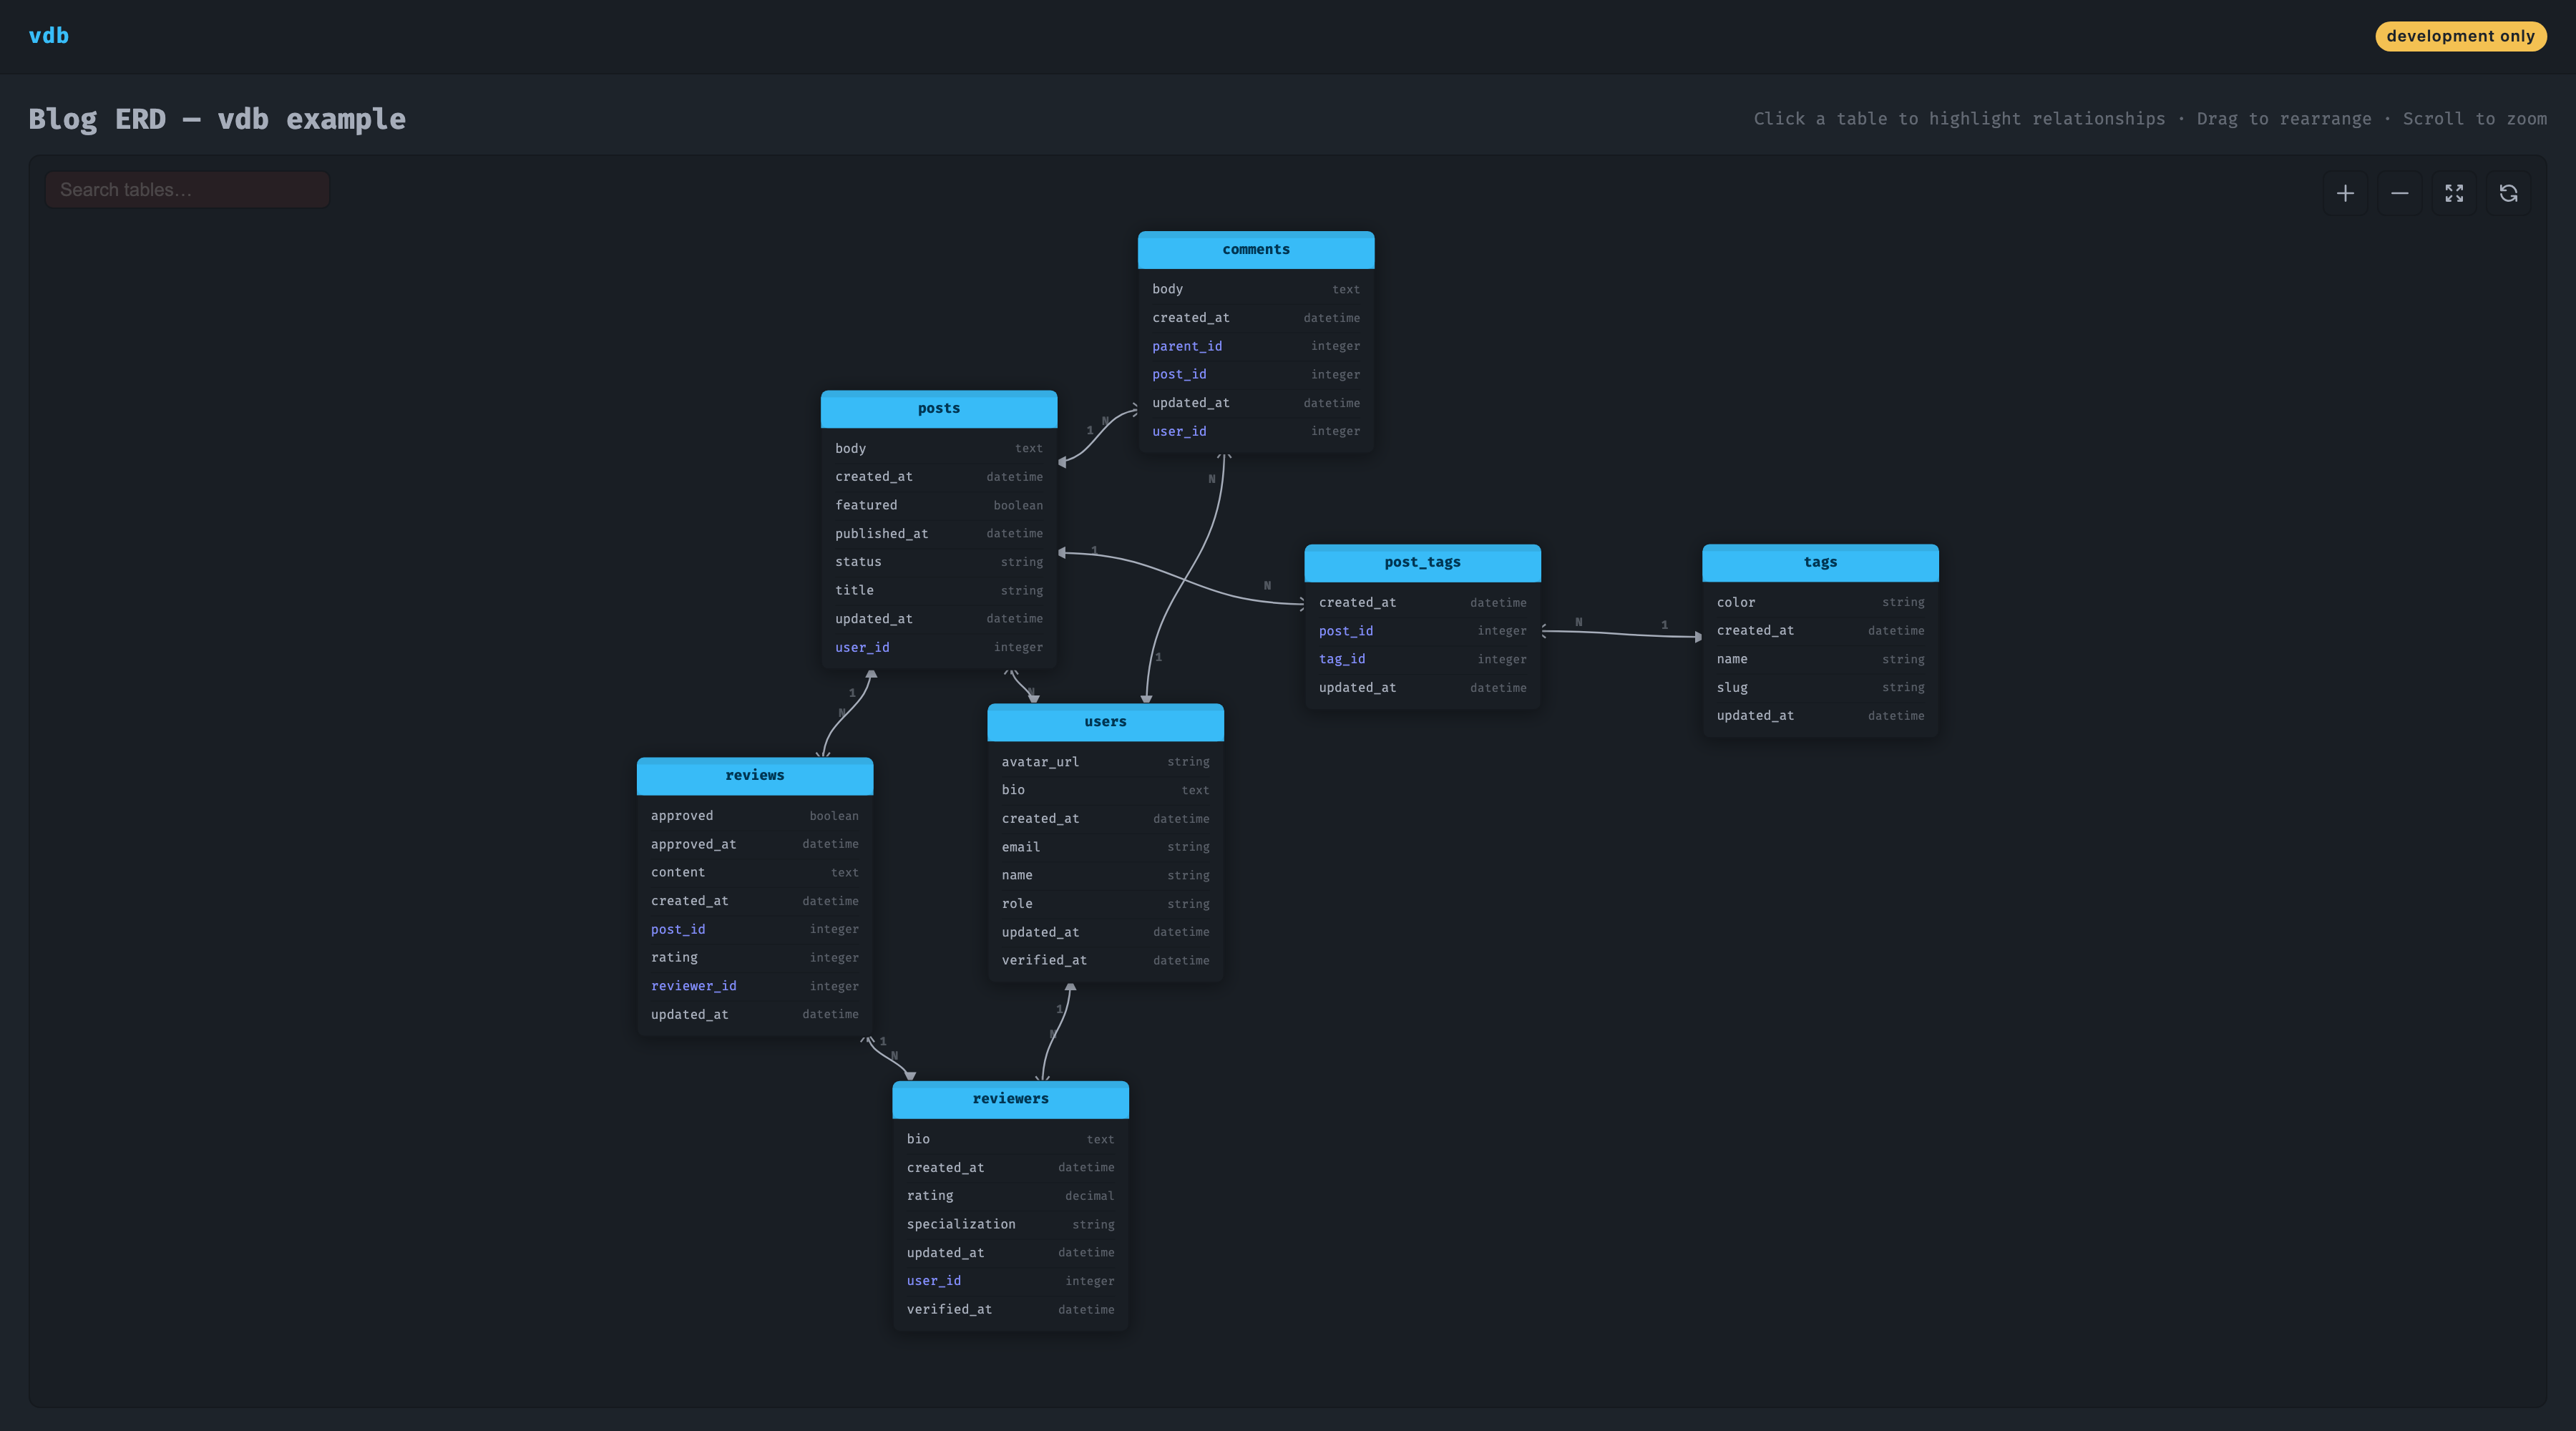
Task: Click the reviews table header
Action: (755, 775)
